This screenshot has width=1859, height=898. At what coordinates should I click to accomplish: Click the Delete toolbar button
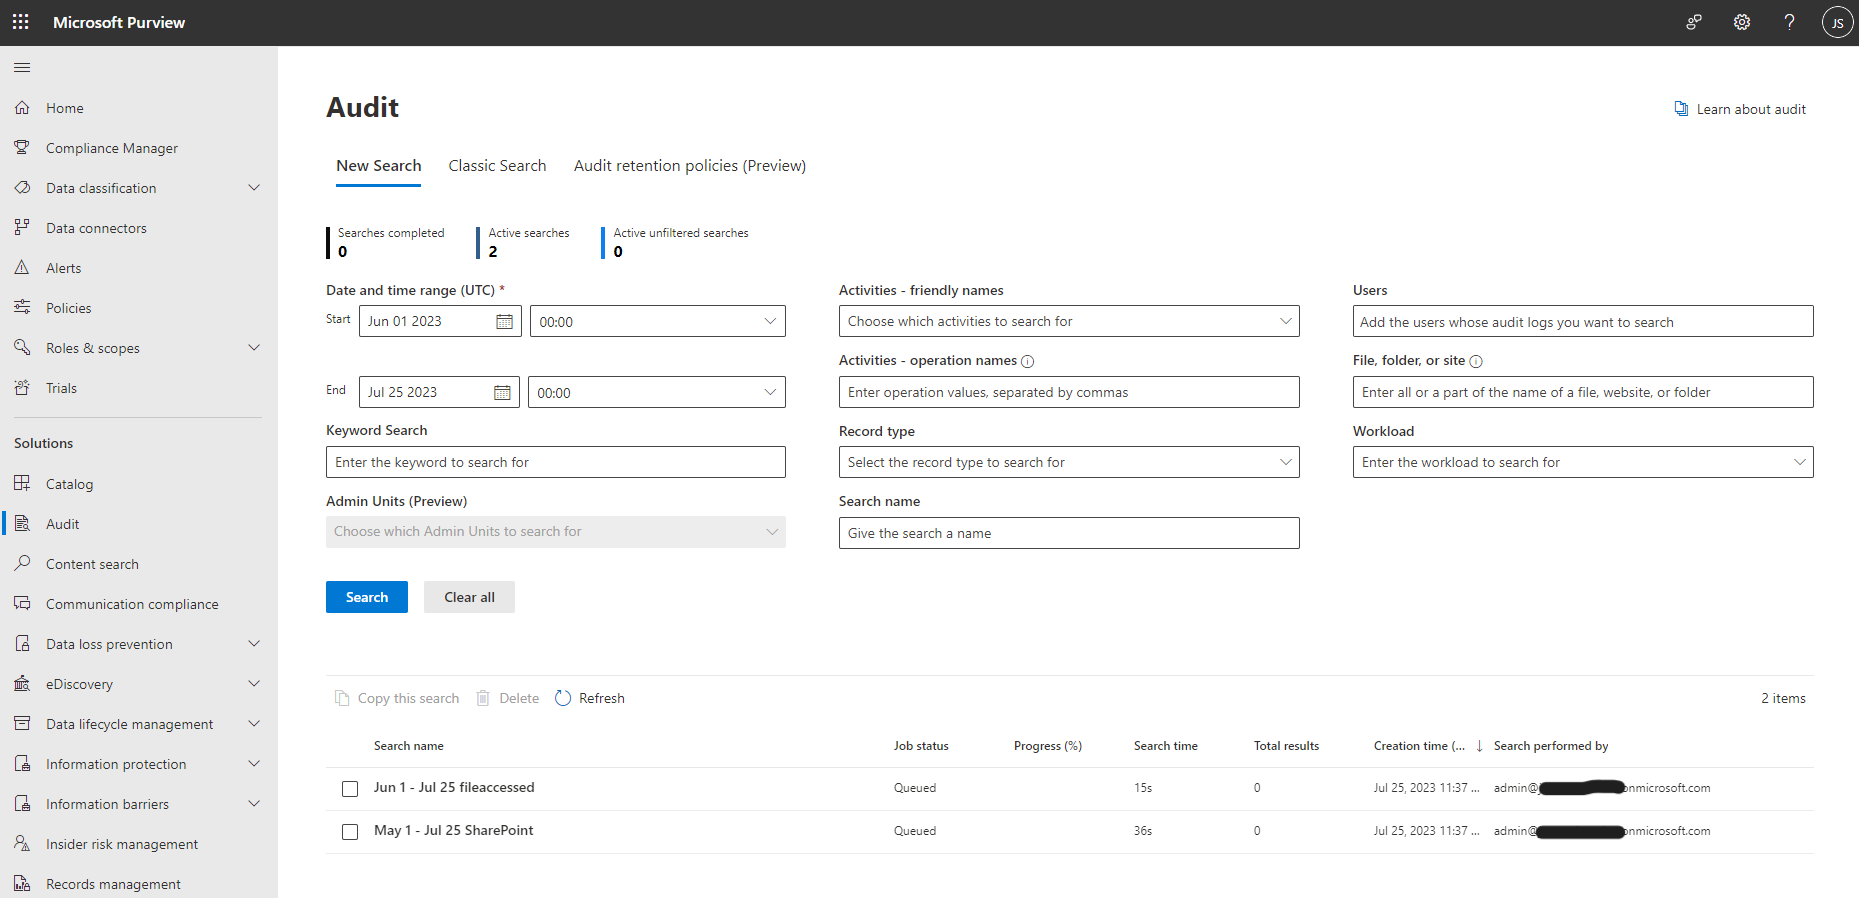point(507,698)
